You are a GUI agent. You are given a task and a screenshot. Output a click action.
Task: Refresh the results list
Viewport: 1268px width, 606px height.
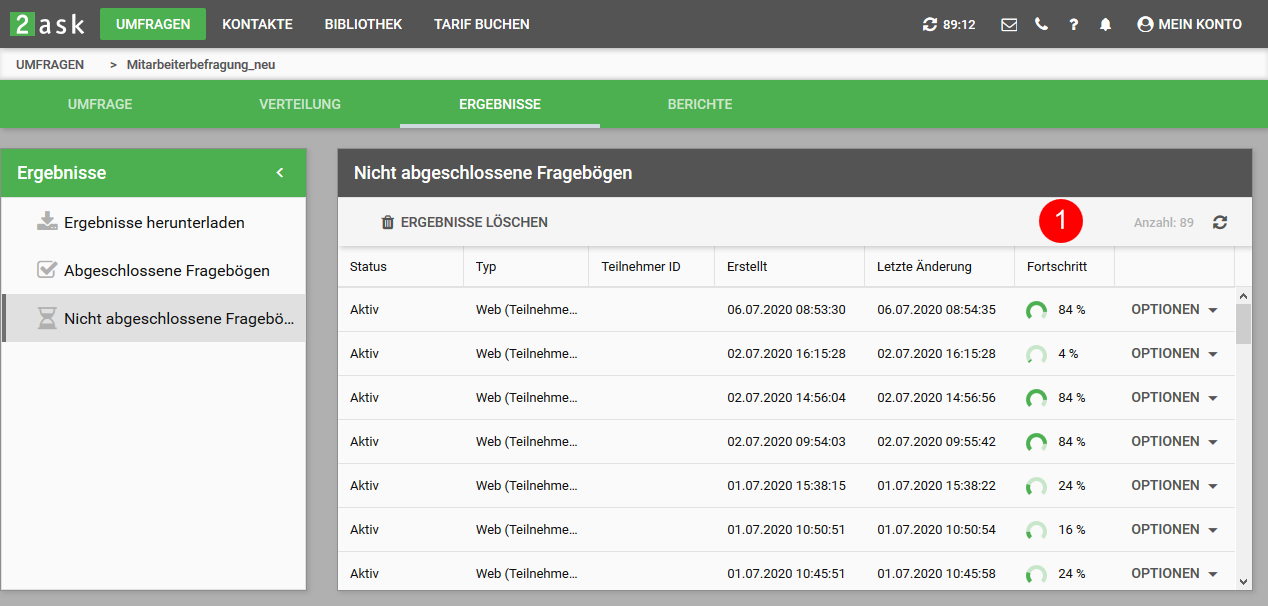pyautogui.click(x=1220, y=222)
